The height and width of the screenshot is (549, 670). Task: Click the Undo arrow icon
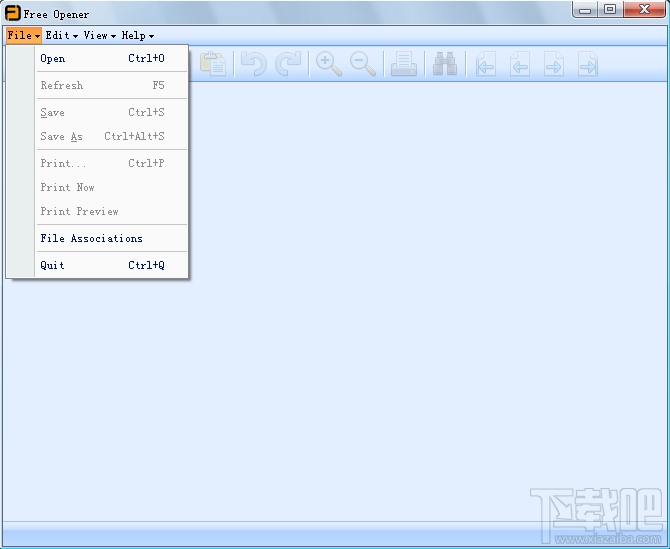[x=254, y=64]
